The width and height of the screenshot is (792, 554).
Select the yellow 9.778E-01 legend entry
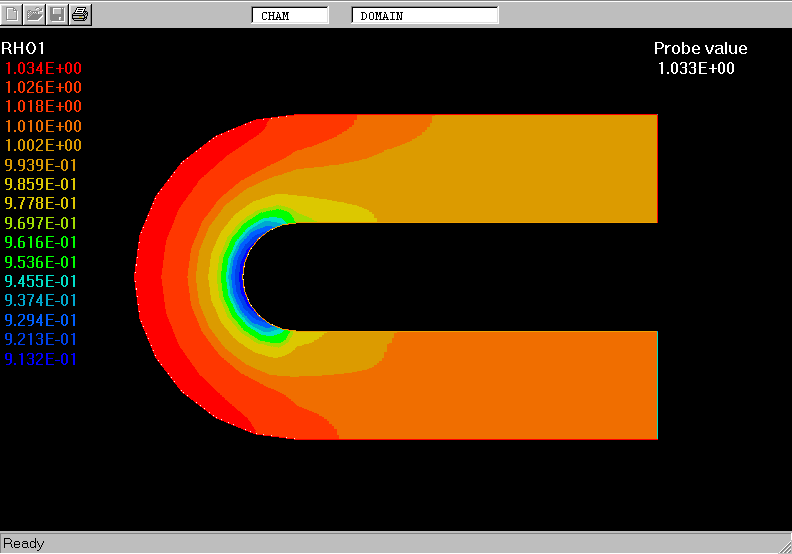click(x=41, y=204)
